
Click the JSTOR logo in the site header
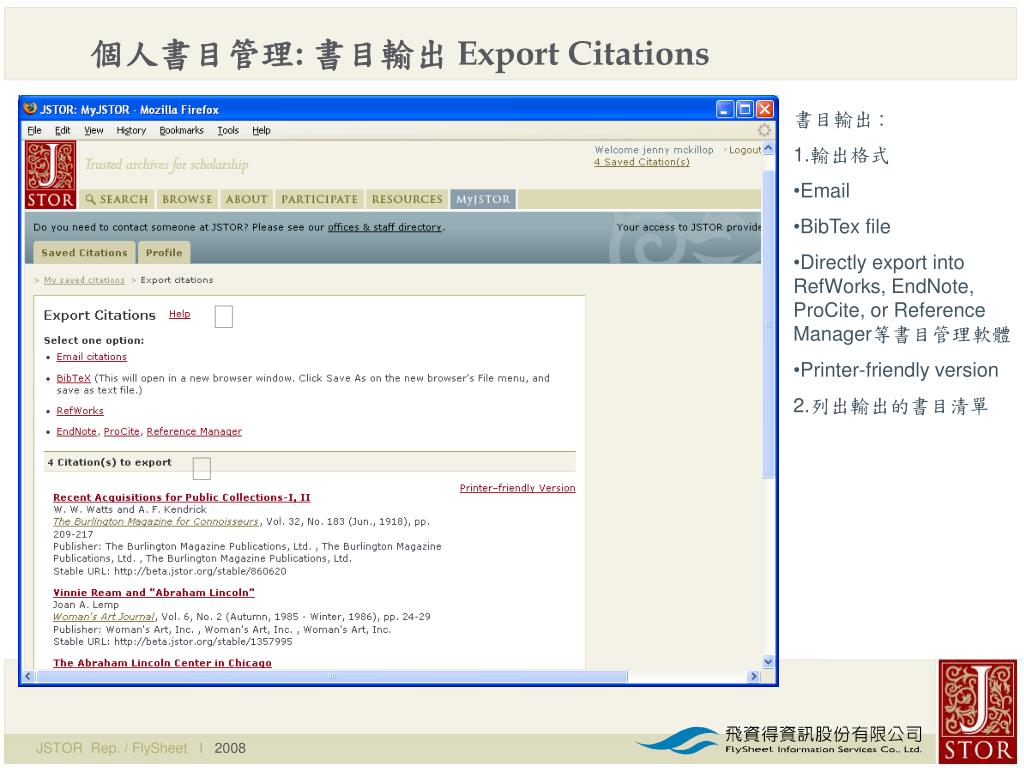[50, 175]
